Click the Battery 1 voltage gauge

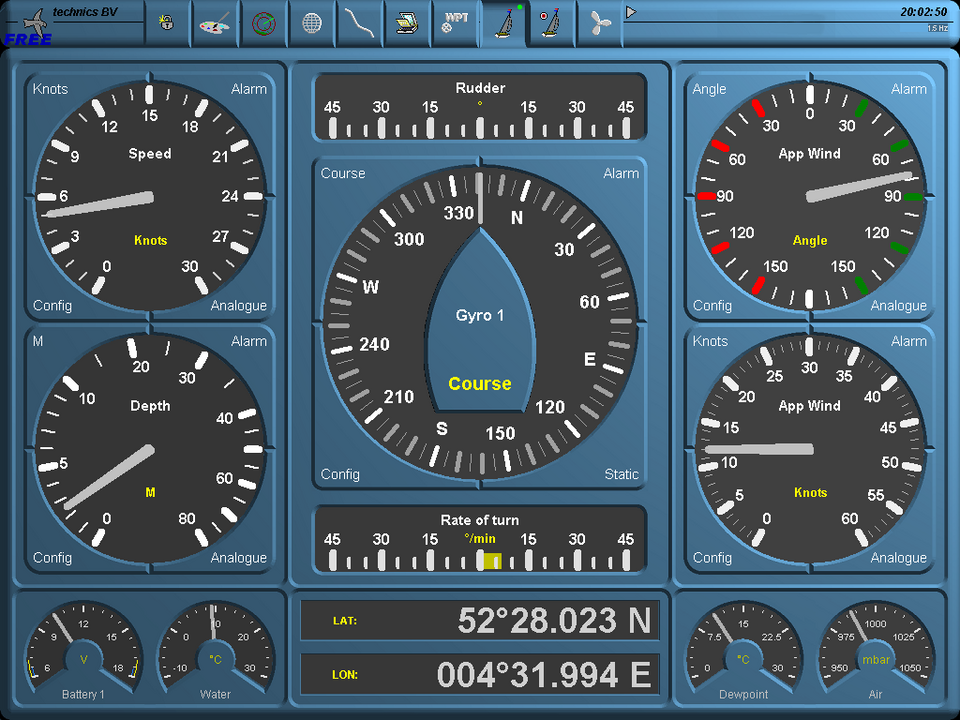[84, 650]
